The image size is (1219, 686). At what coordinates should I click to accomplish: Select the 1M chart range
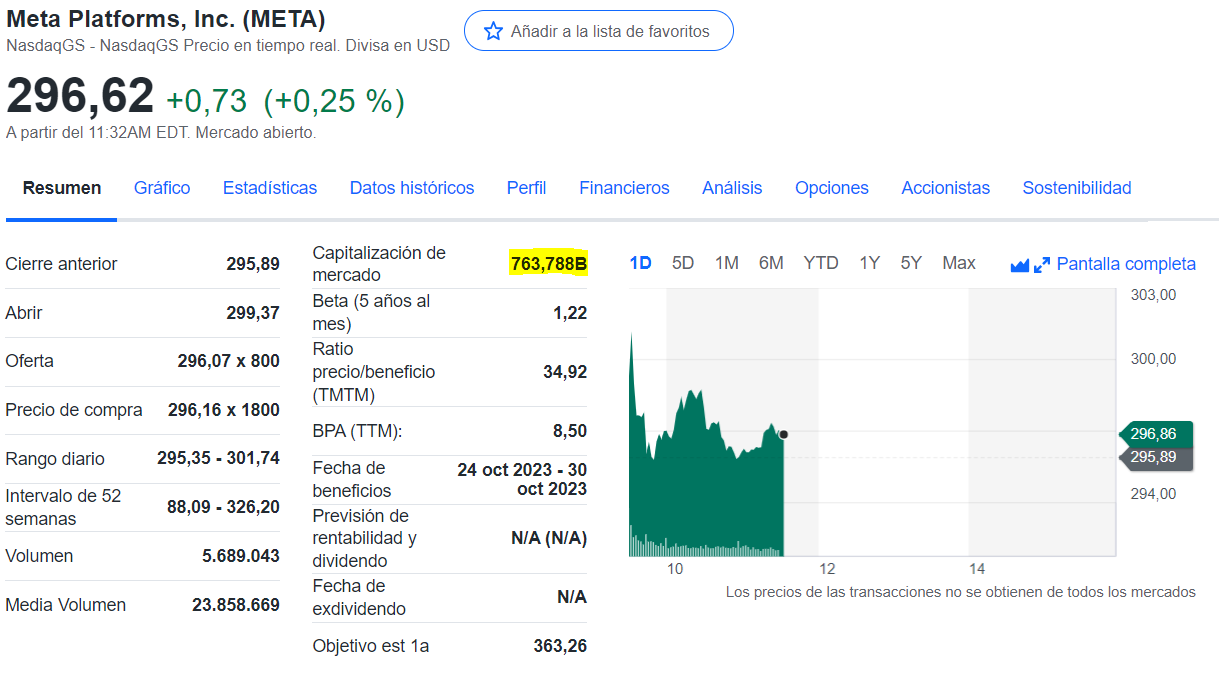click(727, 263)
